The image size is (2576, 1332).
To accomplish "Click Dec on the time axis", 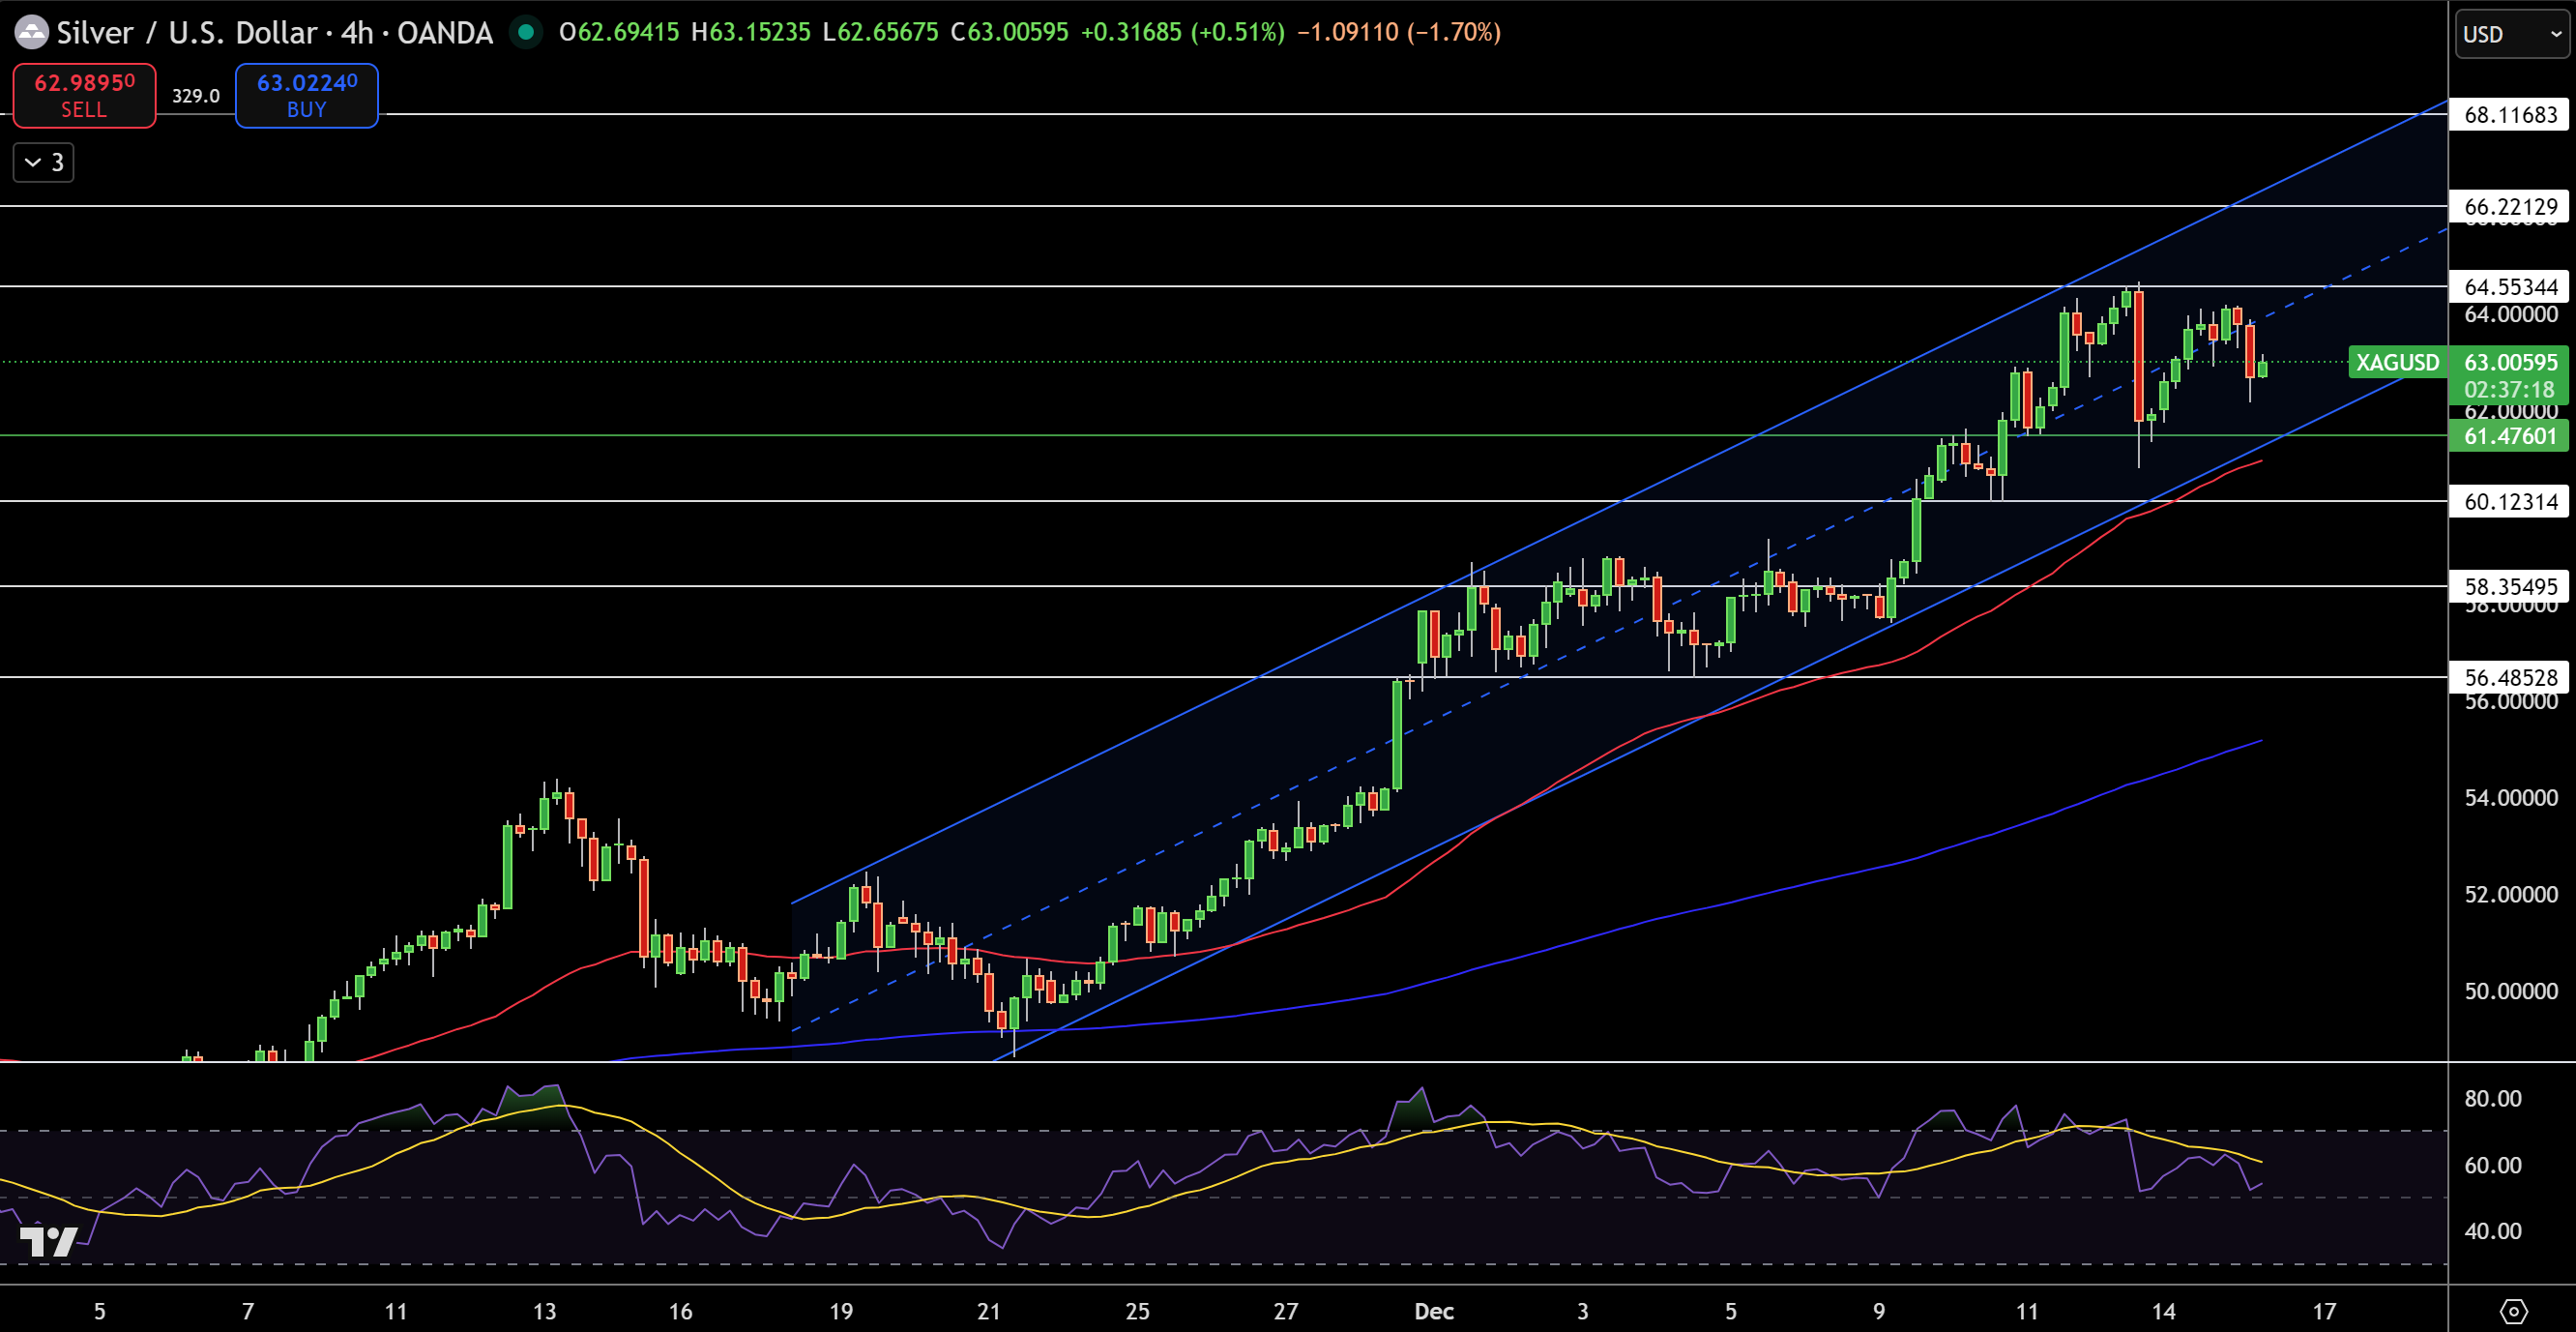I will point(1434,1310).
